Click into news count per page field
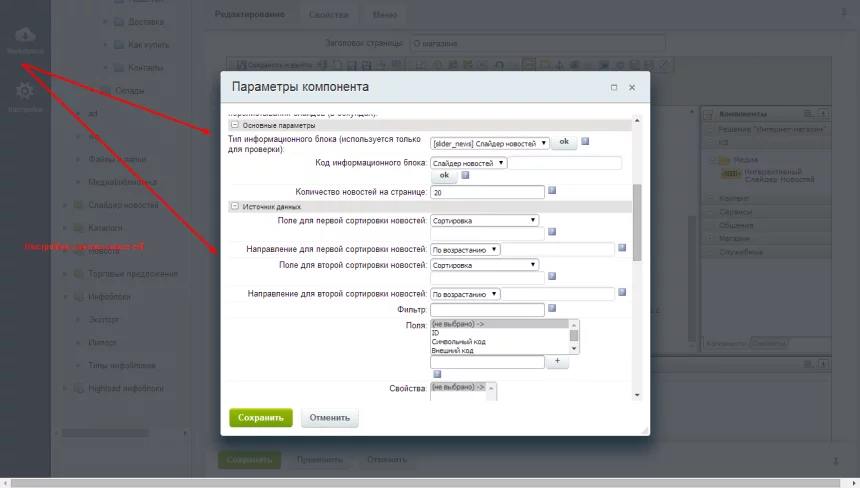This screenshot has width=860, height=488. pos(487,191)
